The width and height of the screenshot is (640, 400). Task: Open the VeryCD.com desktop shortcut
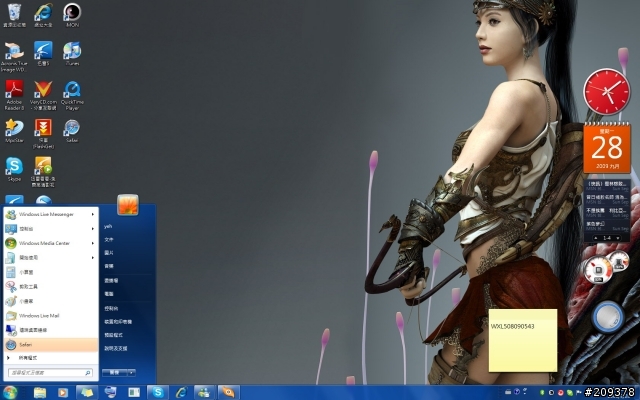[43, 95]
